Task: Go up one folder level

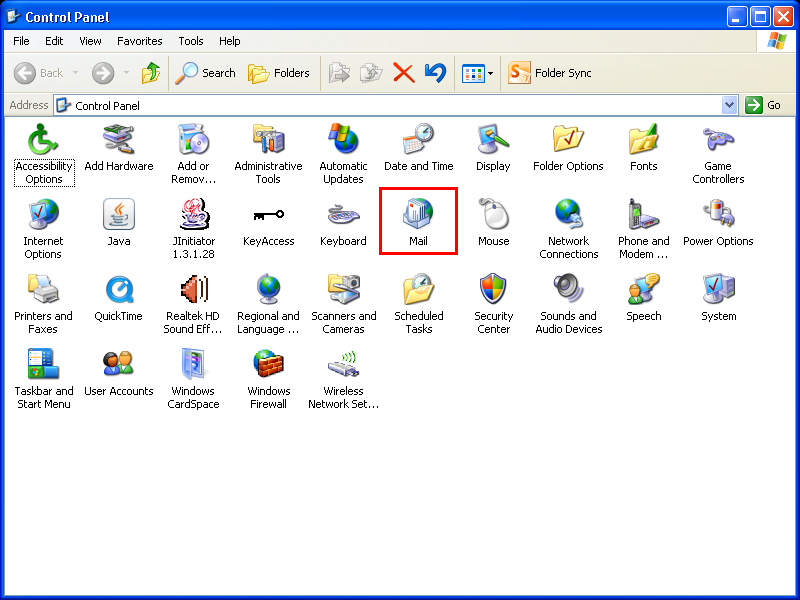Action: coord(151,73)
